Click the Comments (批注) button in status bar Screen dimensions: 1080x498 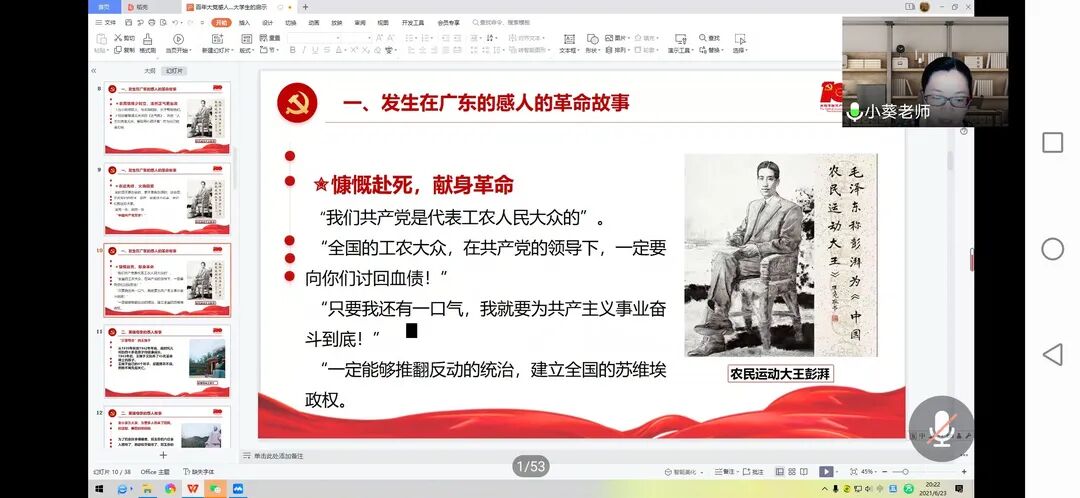(x=754, y=472)
